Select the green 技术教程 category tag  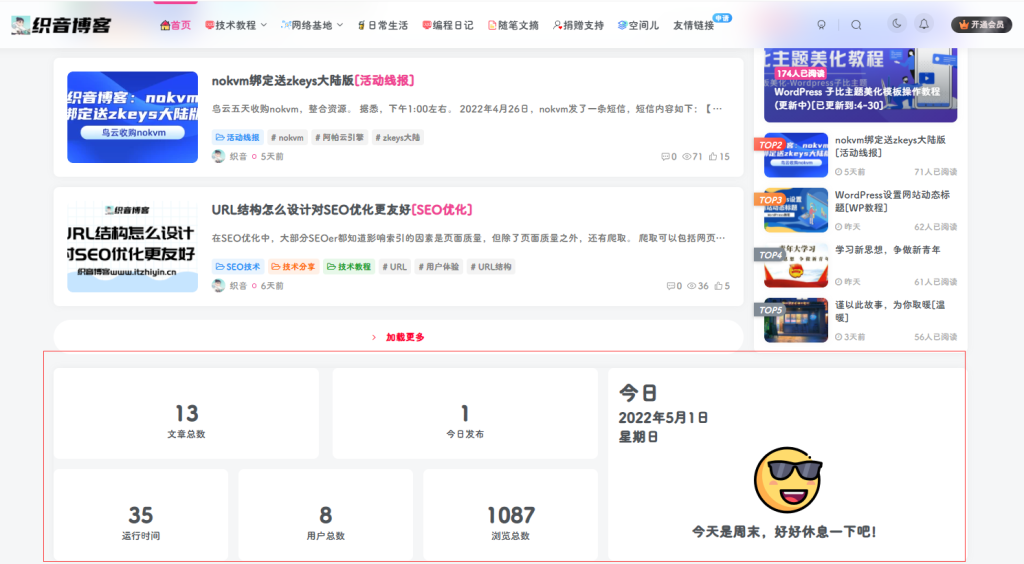[x=349, y=266]
